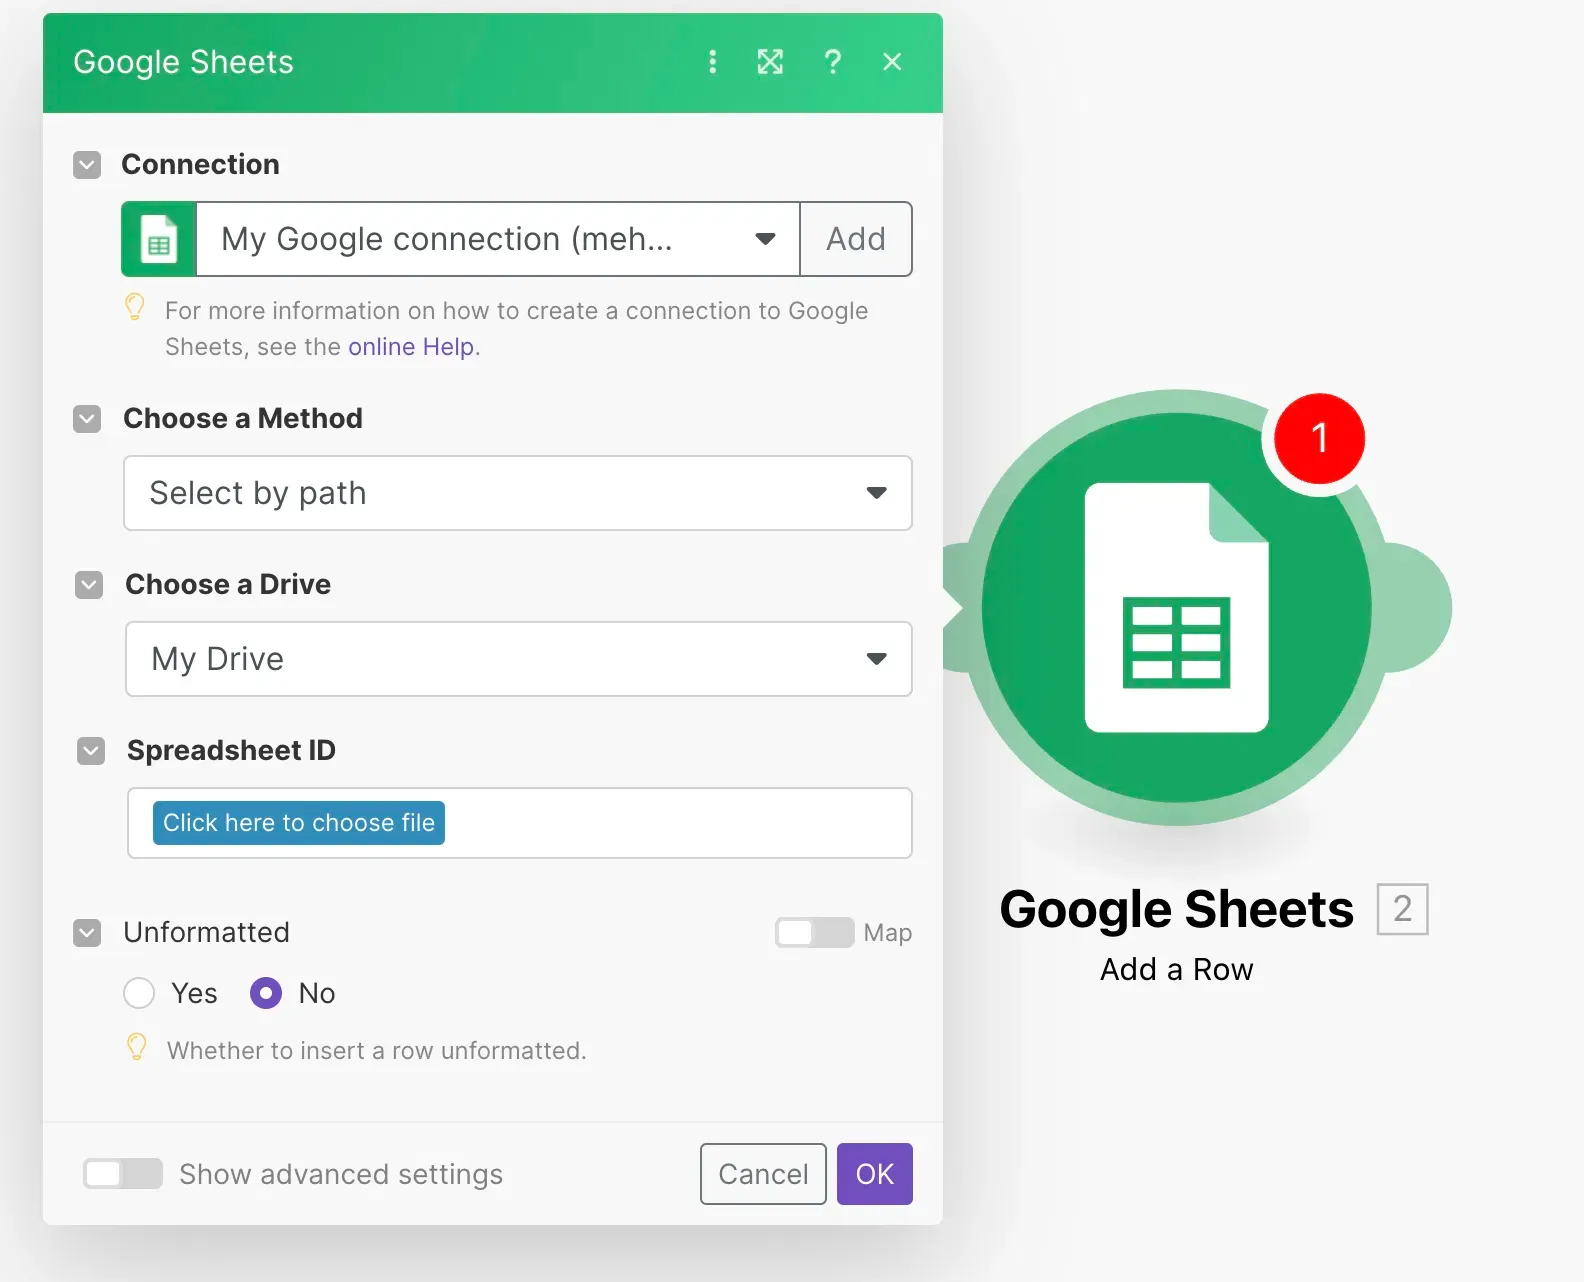Expand the dialog with the fullscreen icon
The height and width of the screenshot is (1282, 1584).
pyautogui.click(x=770, y=62)
